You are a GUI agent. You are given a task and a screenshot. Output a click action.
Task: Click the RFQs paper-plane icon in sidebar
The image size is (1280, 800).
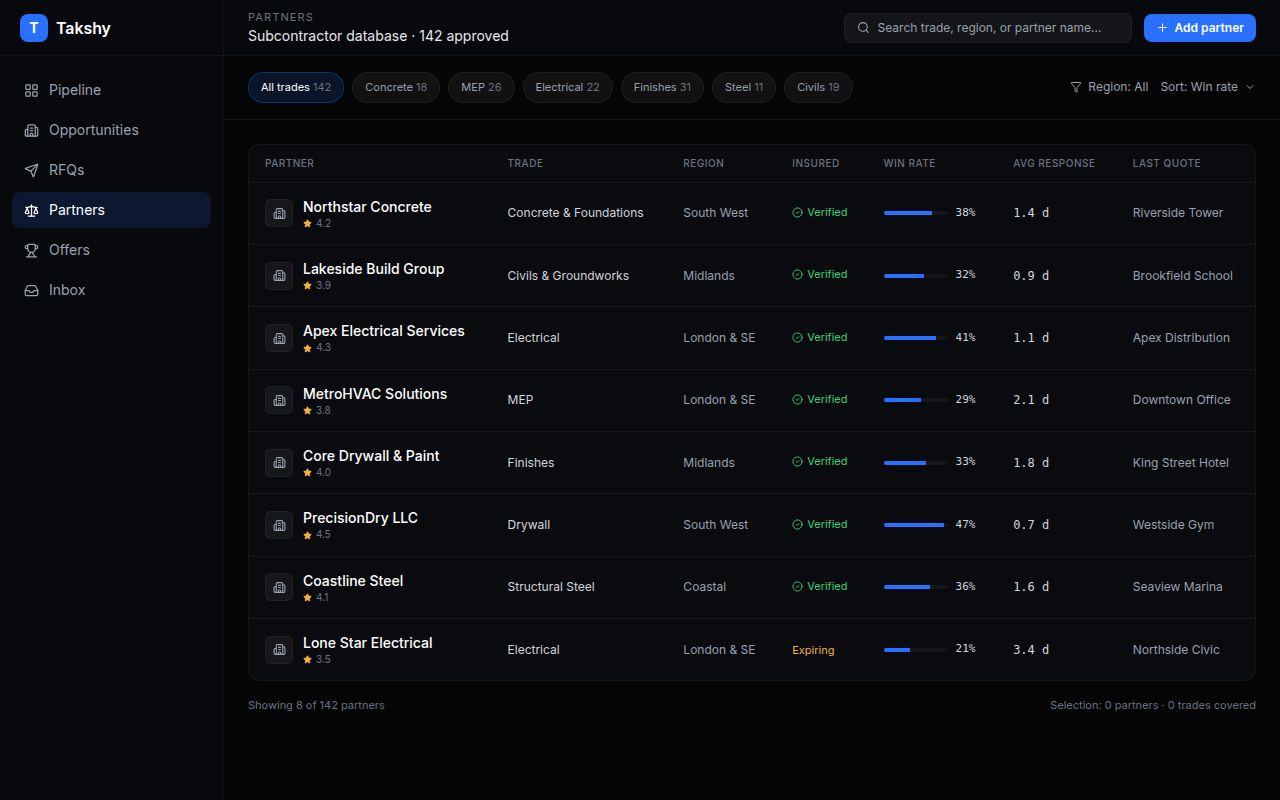click(x=31, y=170)
